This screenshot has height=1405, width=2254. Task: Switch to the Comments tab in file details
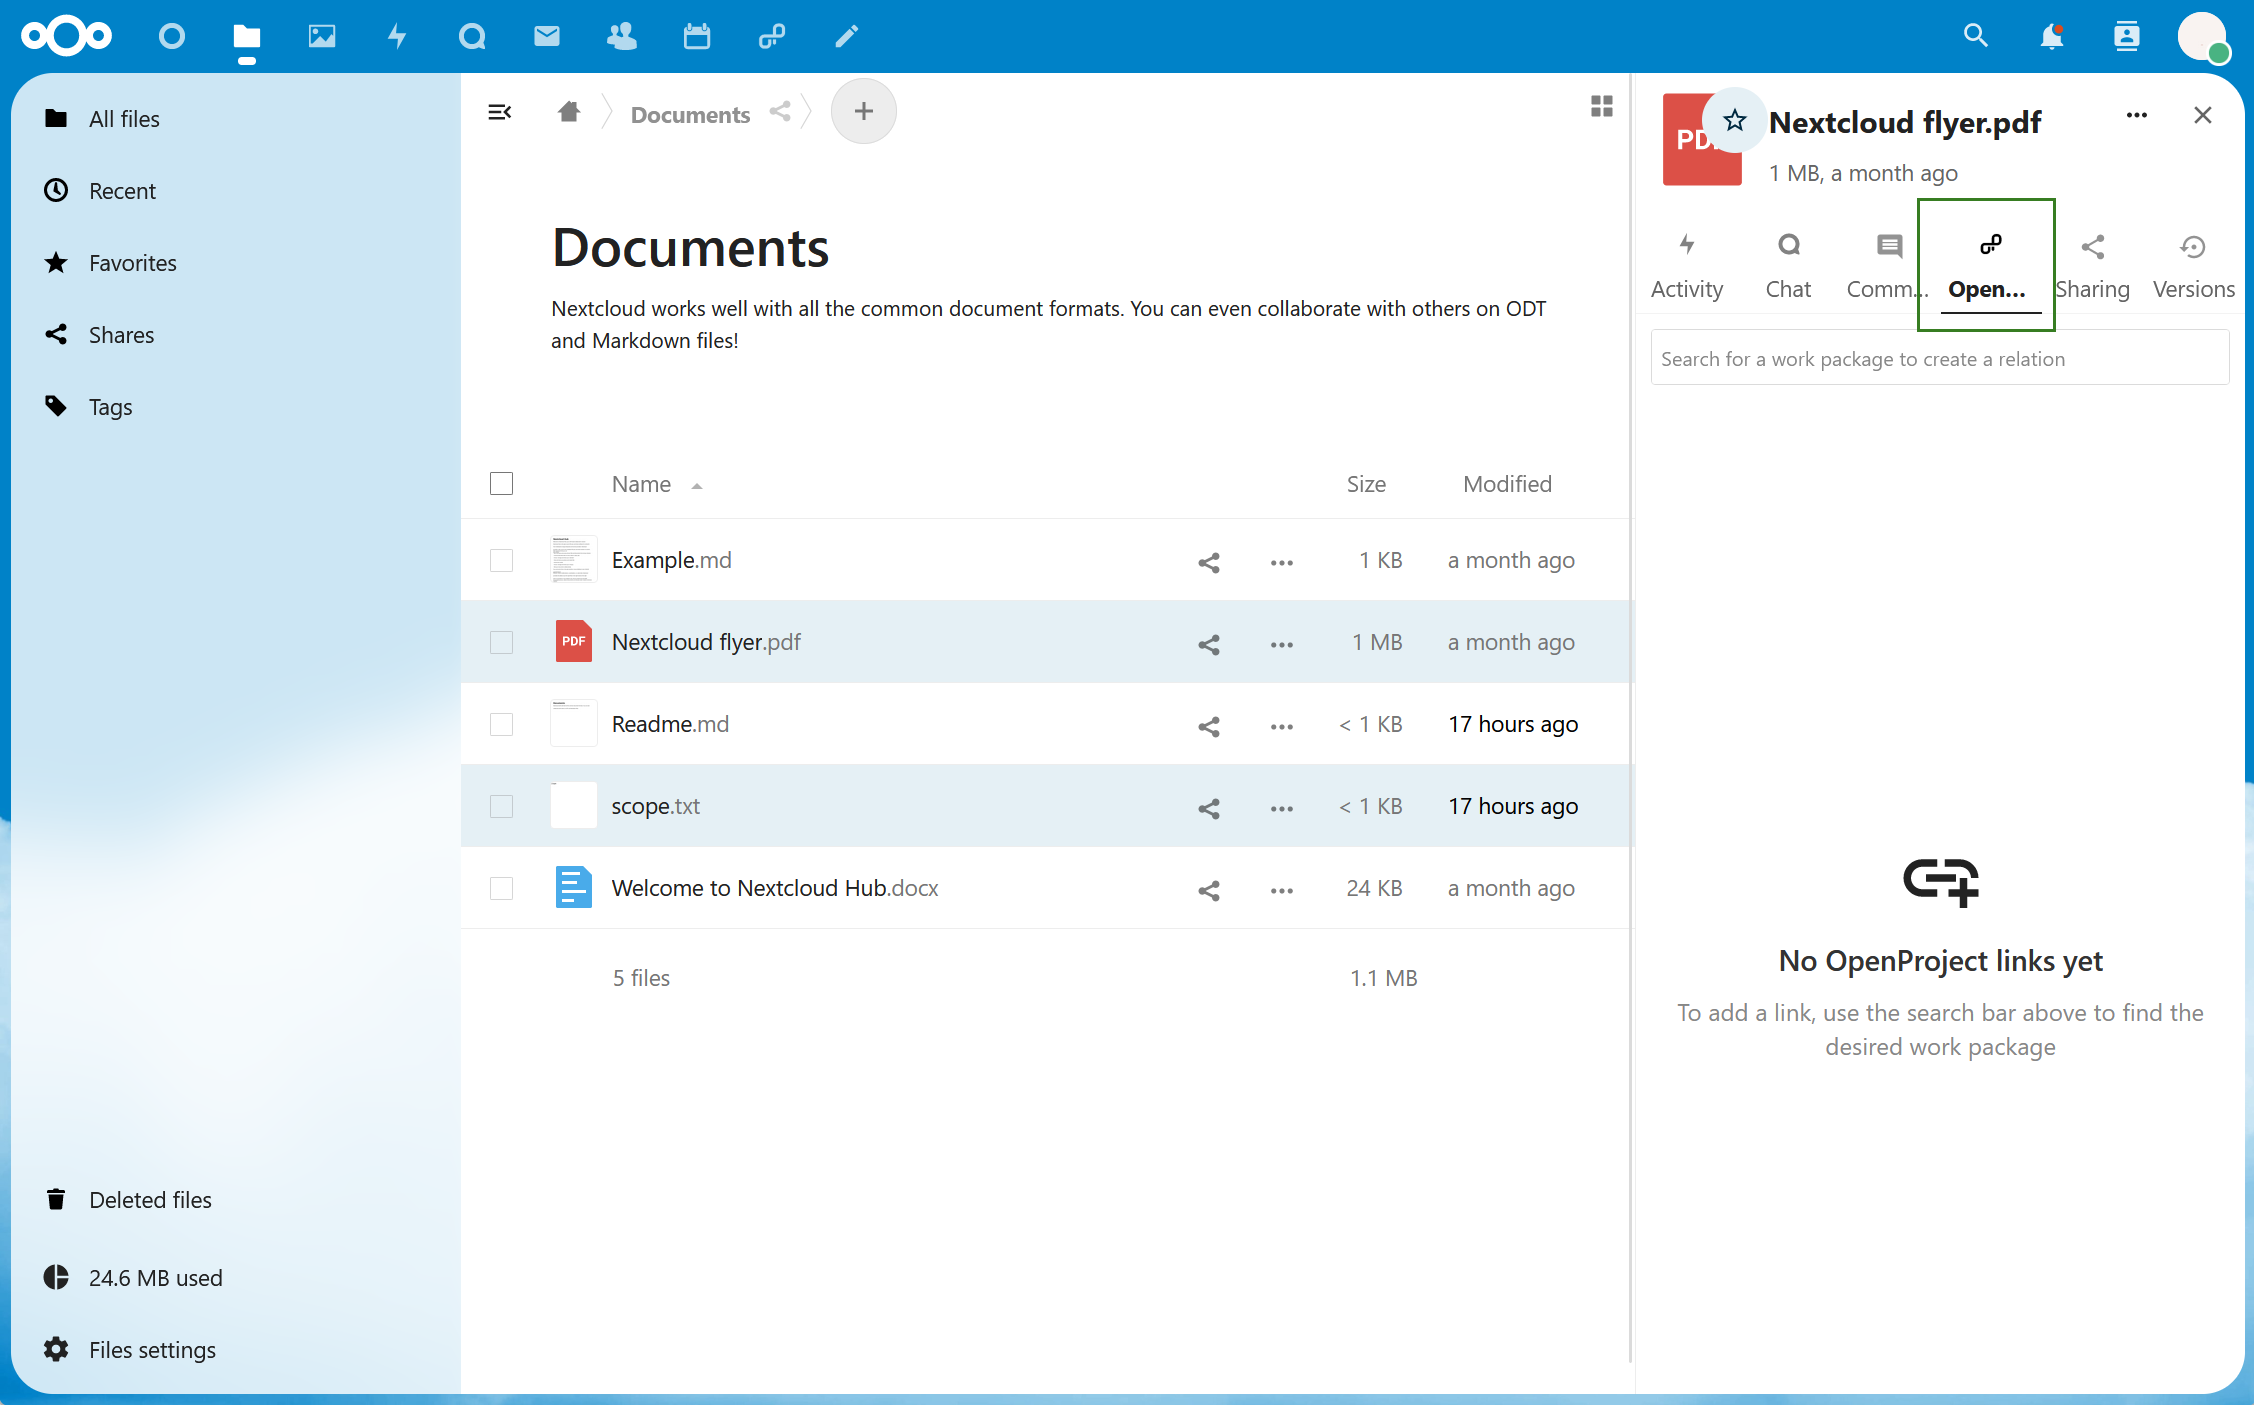[1885, 262]
